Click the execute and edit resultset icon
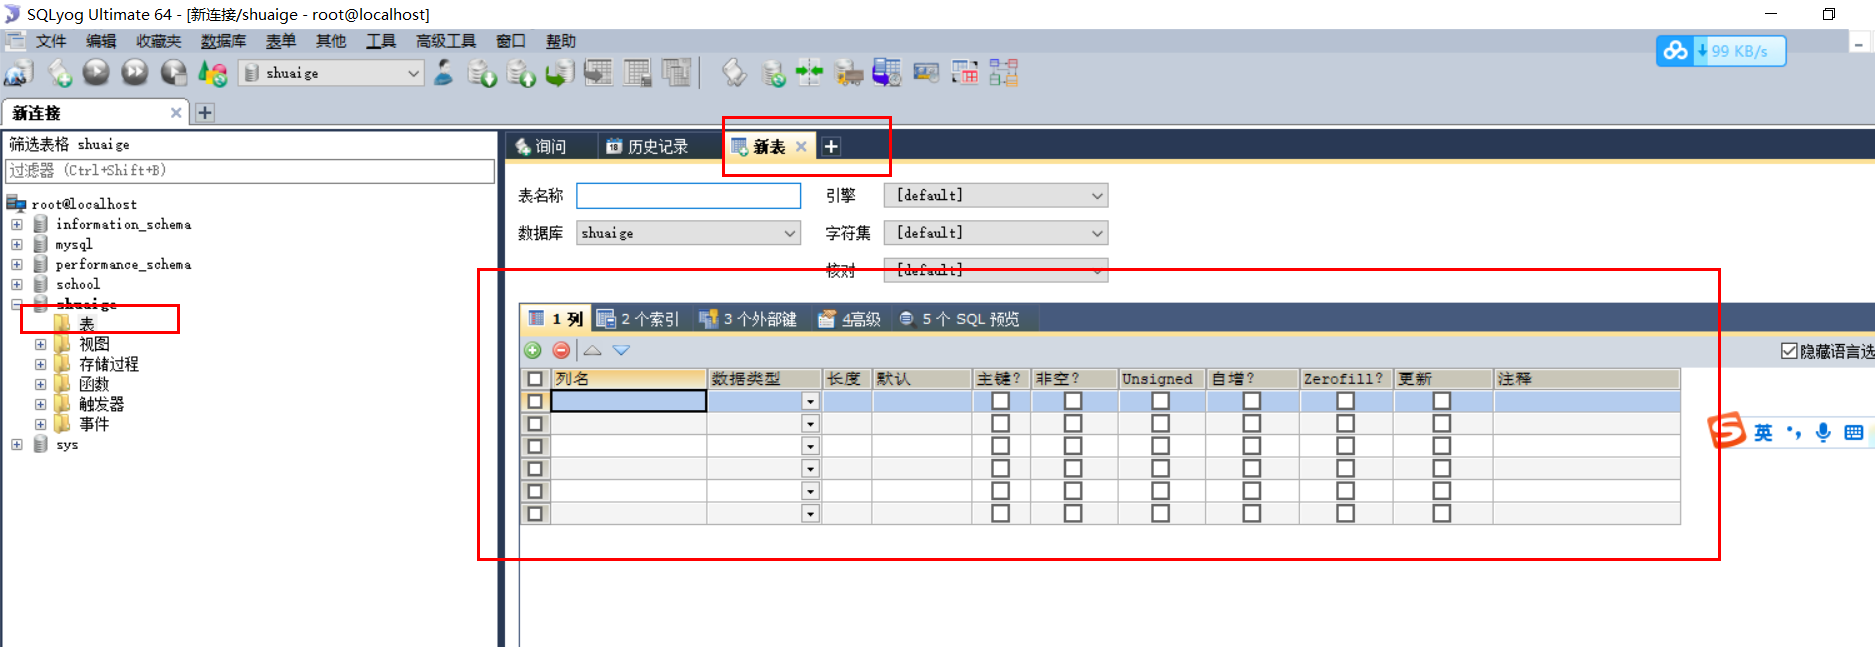This screenshot has width=1875, height=647. [x=173, y=73]
